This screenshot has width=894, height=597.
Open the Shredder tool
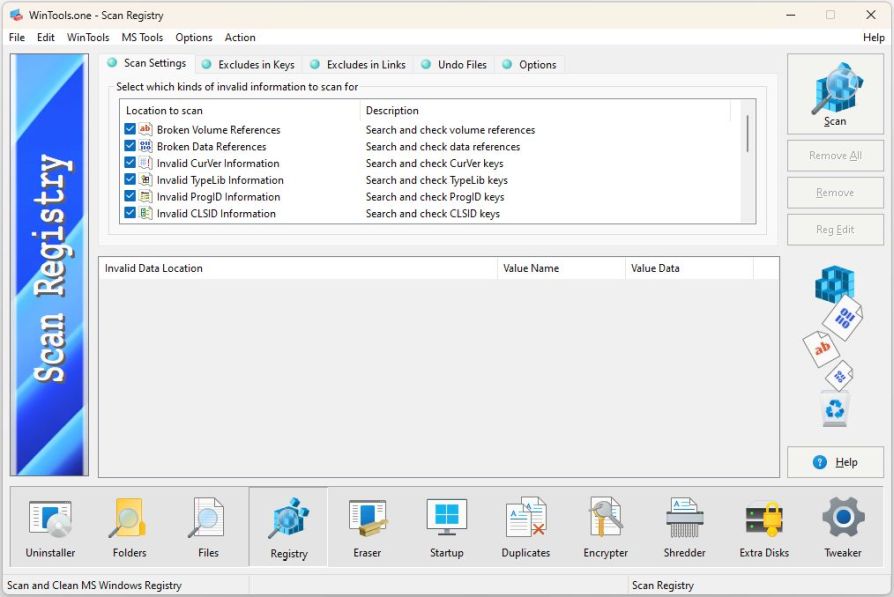[684, 527]
